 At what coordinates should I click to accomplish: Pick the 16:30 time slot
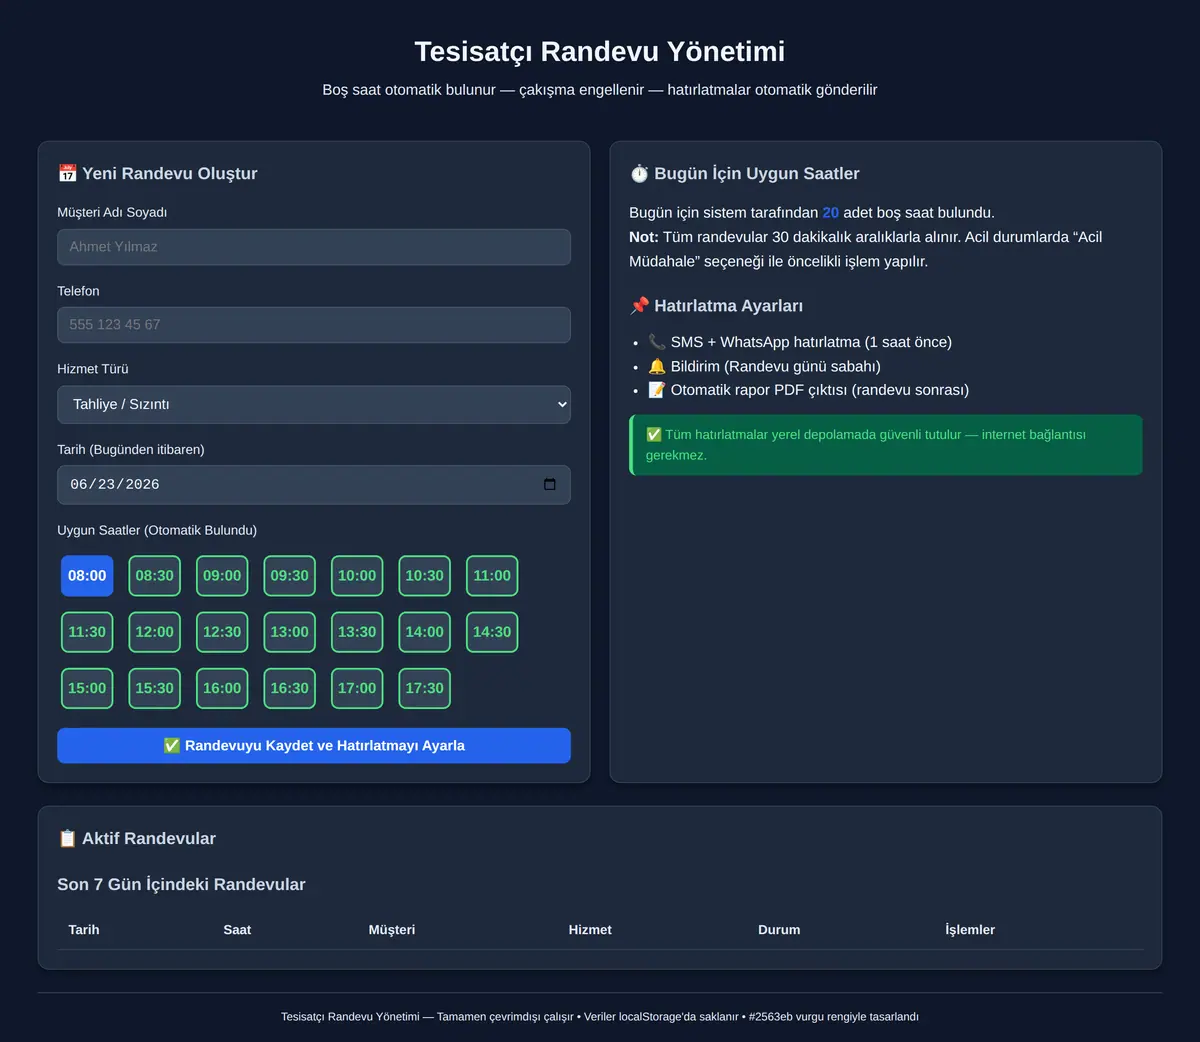(x=290, y=688)
